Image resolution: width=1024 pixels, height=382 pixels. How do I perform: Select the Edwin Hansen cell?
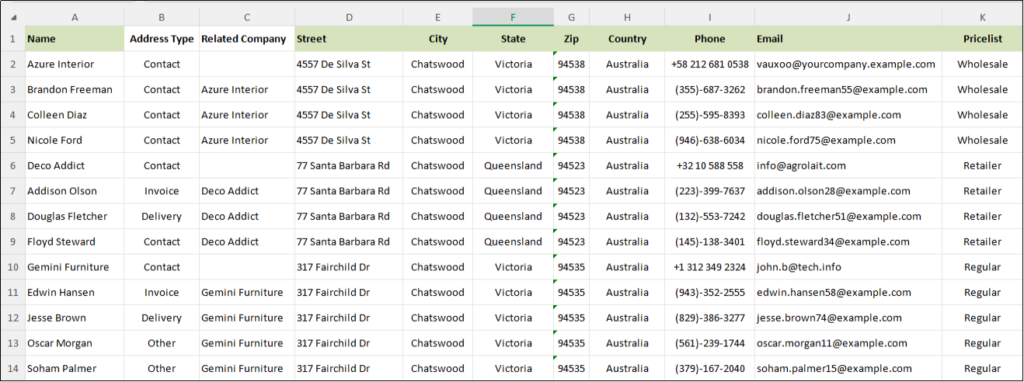click(x=74, y=293)
